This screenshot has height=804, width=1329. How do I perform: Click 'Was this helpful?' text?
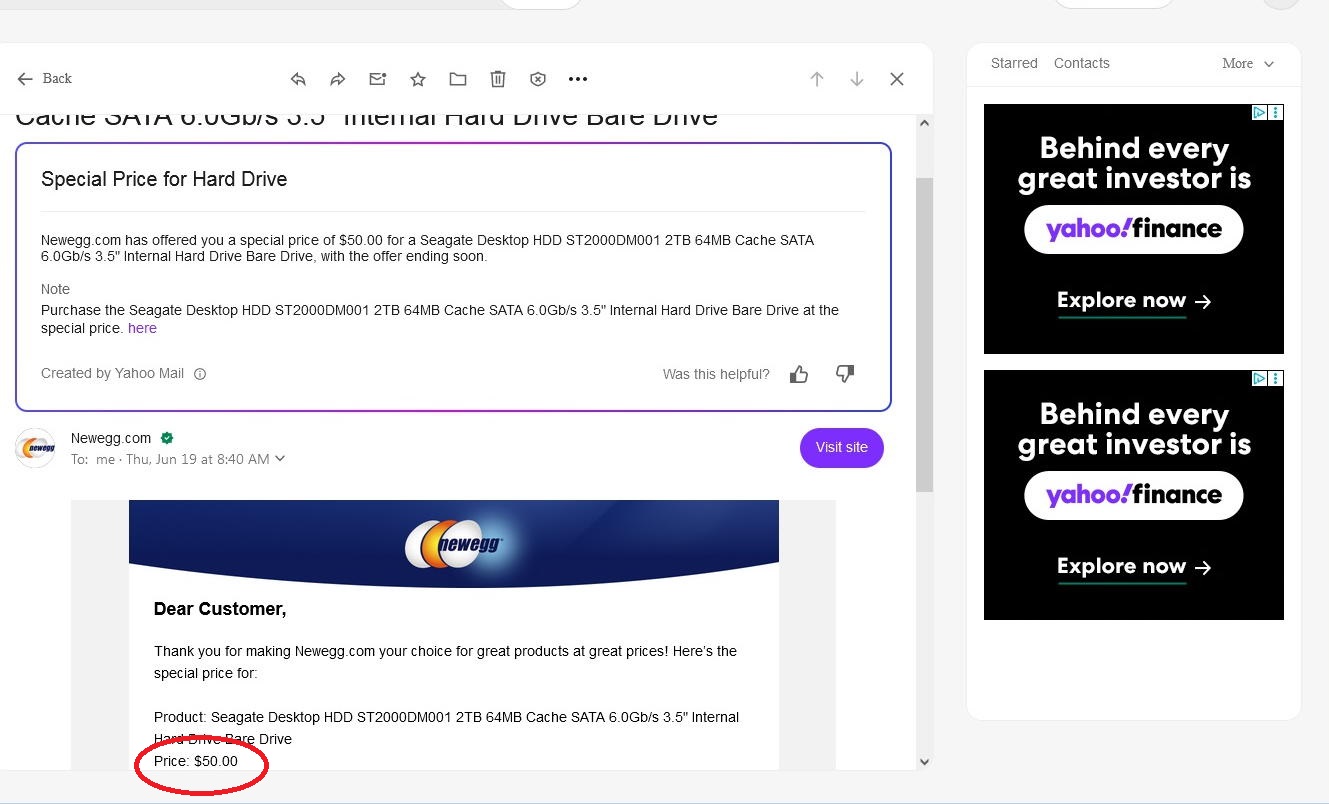click(716, 374)
